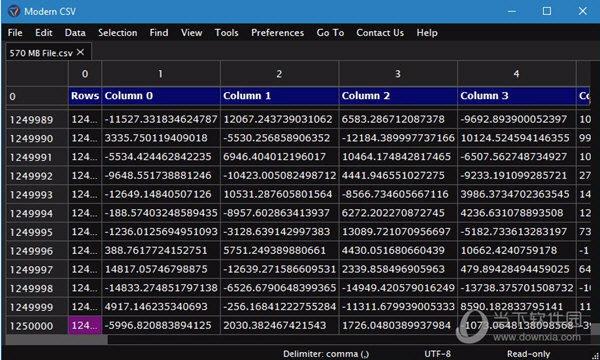
Task: Click cell -9692.893900052397
Action: [x=517, y=119]
